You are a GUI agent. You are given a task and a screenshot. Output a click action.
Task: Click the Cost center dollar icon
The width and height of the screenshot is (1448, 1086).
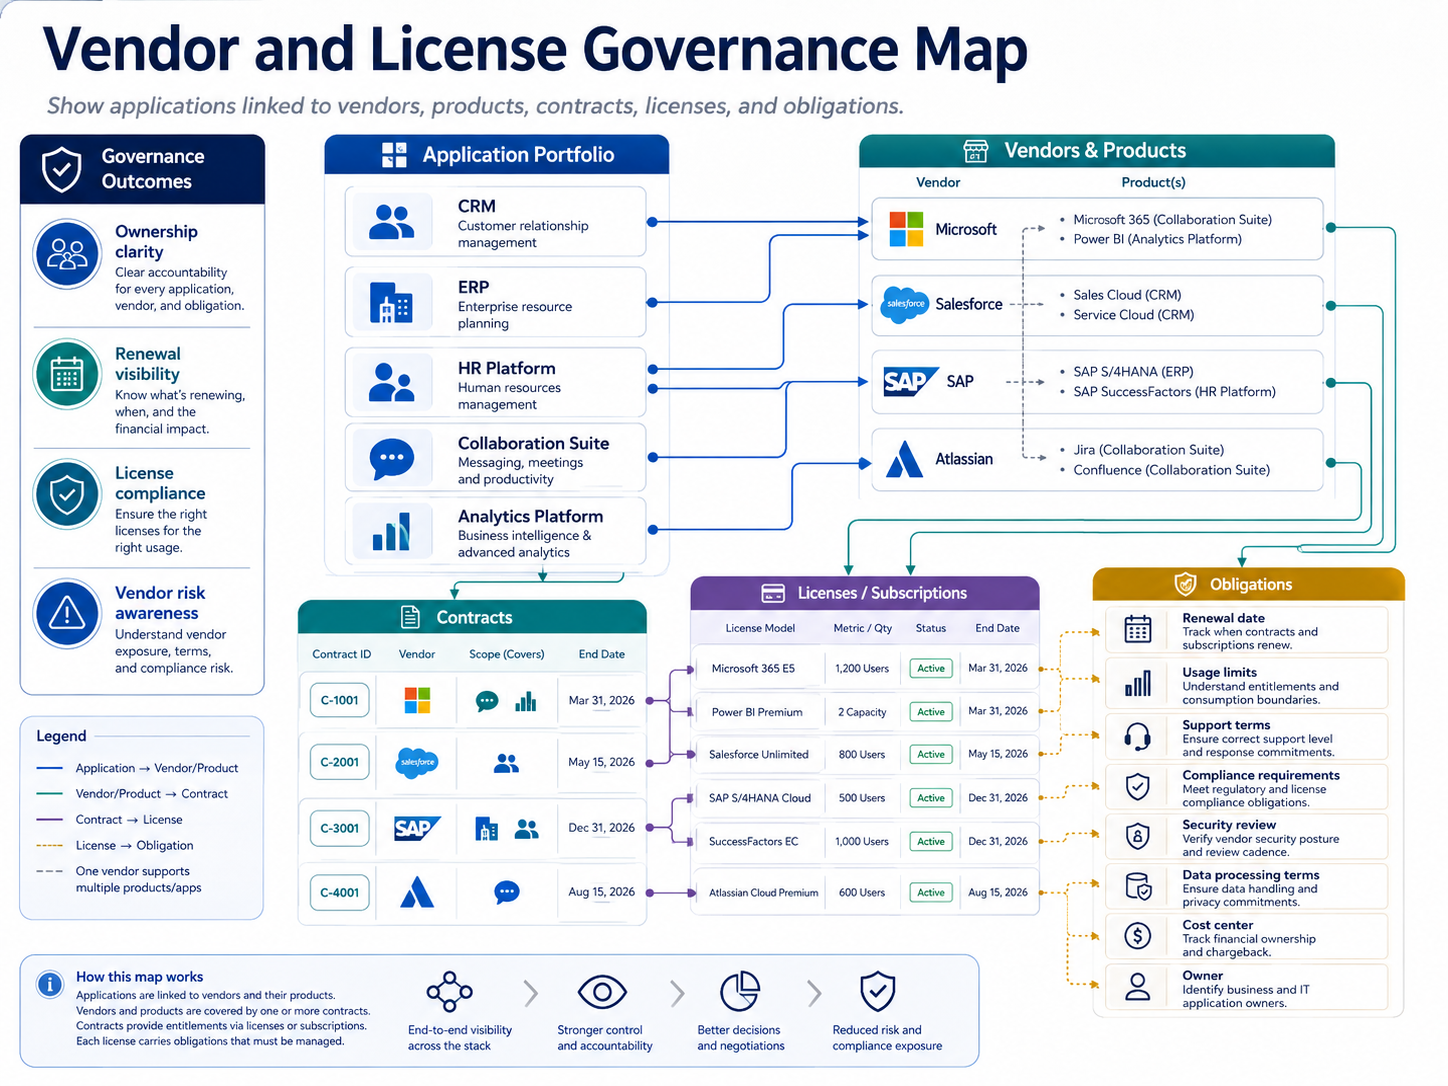(x=1138, y=936)
